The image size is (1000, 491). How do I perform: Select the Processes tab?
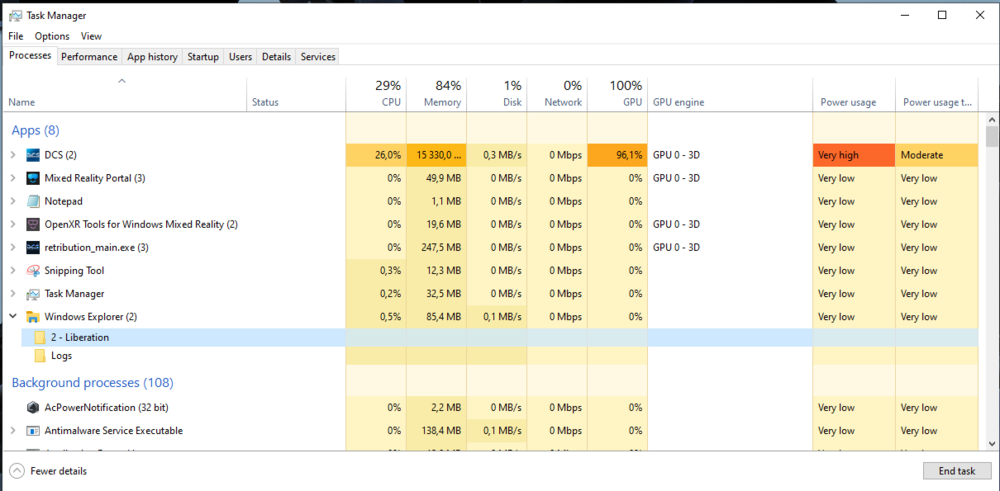coord(30,55)
